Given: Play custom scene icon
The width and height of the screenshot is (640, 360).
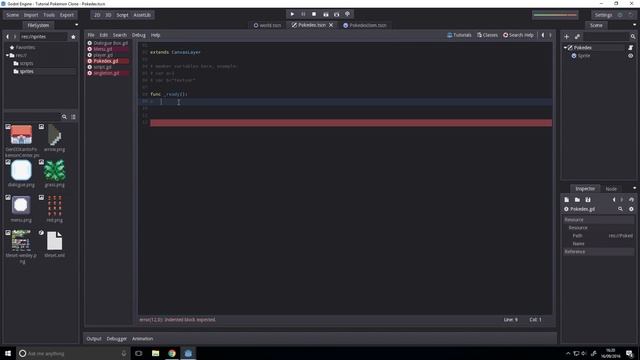Looking at the screenshot, I should [x=337, y=14].
